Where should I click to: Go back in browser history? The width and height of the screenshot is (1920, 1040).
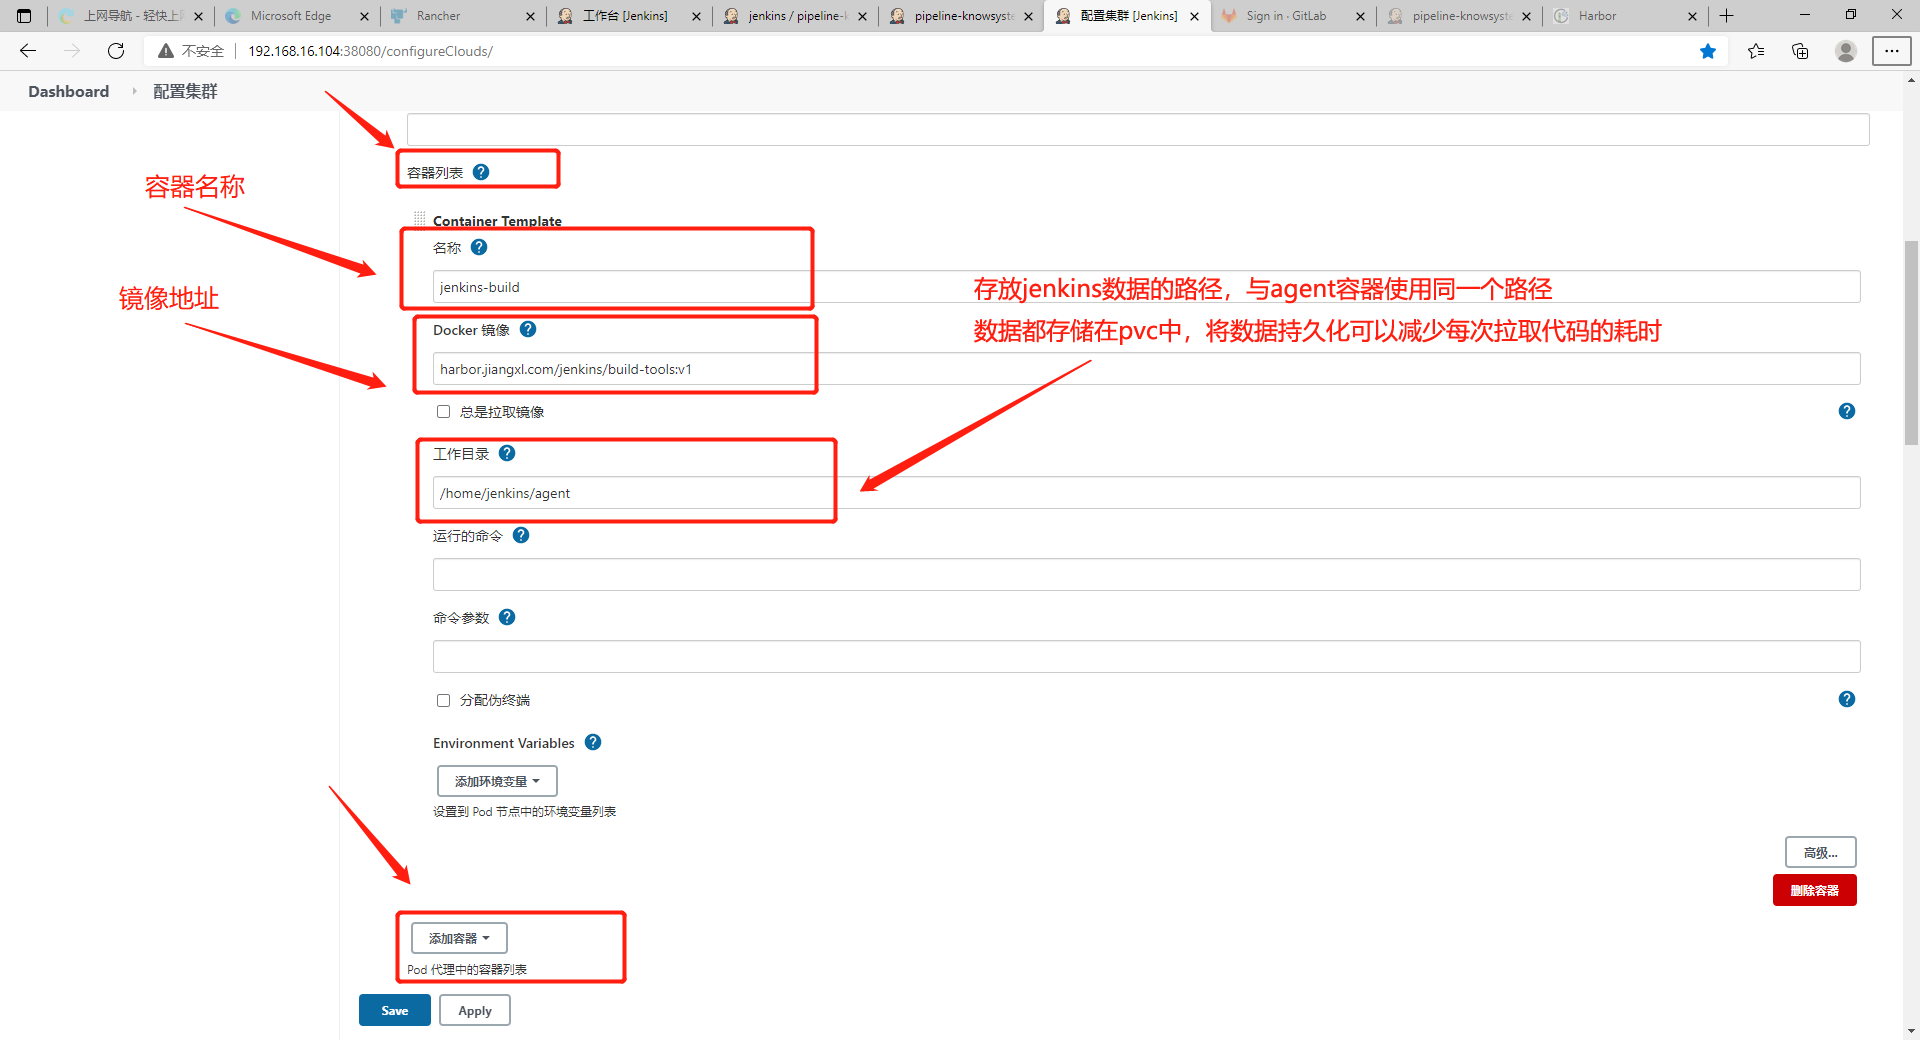(x=28, y=51)
